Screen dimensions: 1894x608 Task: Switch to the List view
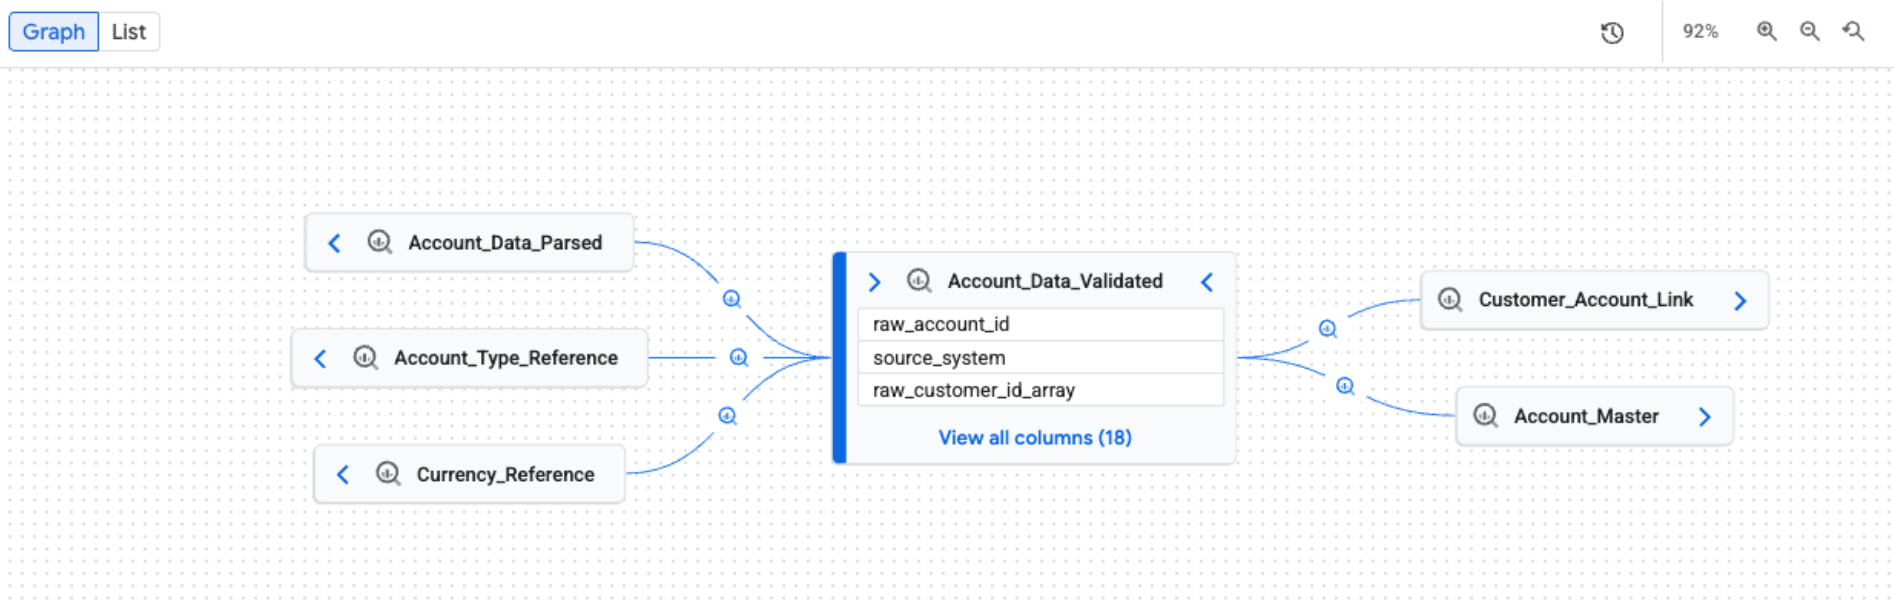pos(128,31)
